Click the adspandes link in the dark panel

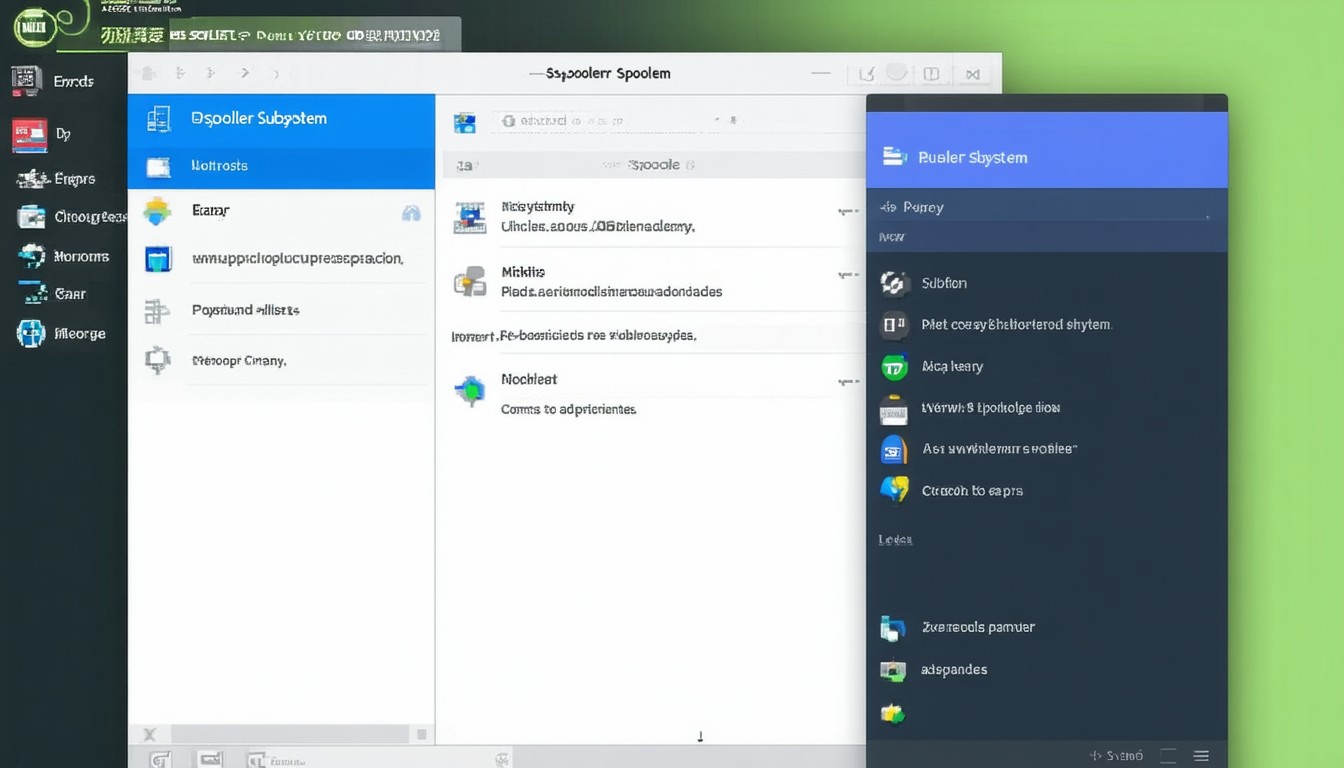[x=953, y=670]
